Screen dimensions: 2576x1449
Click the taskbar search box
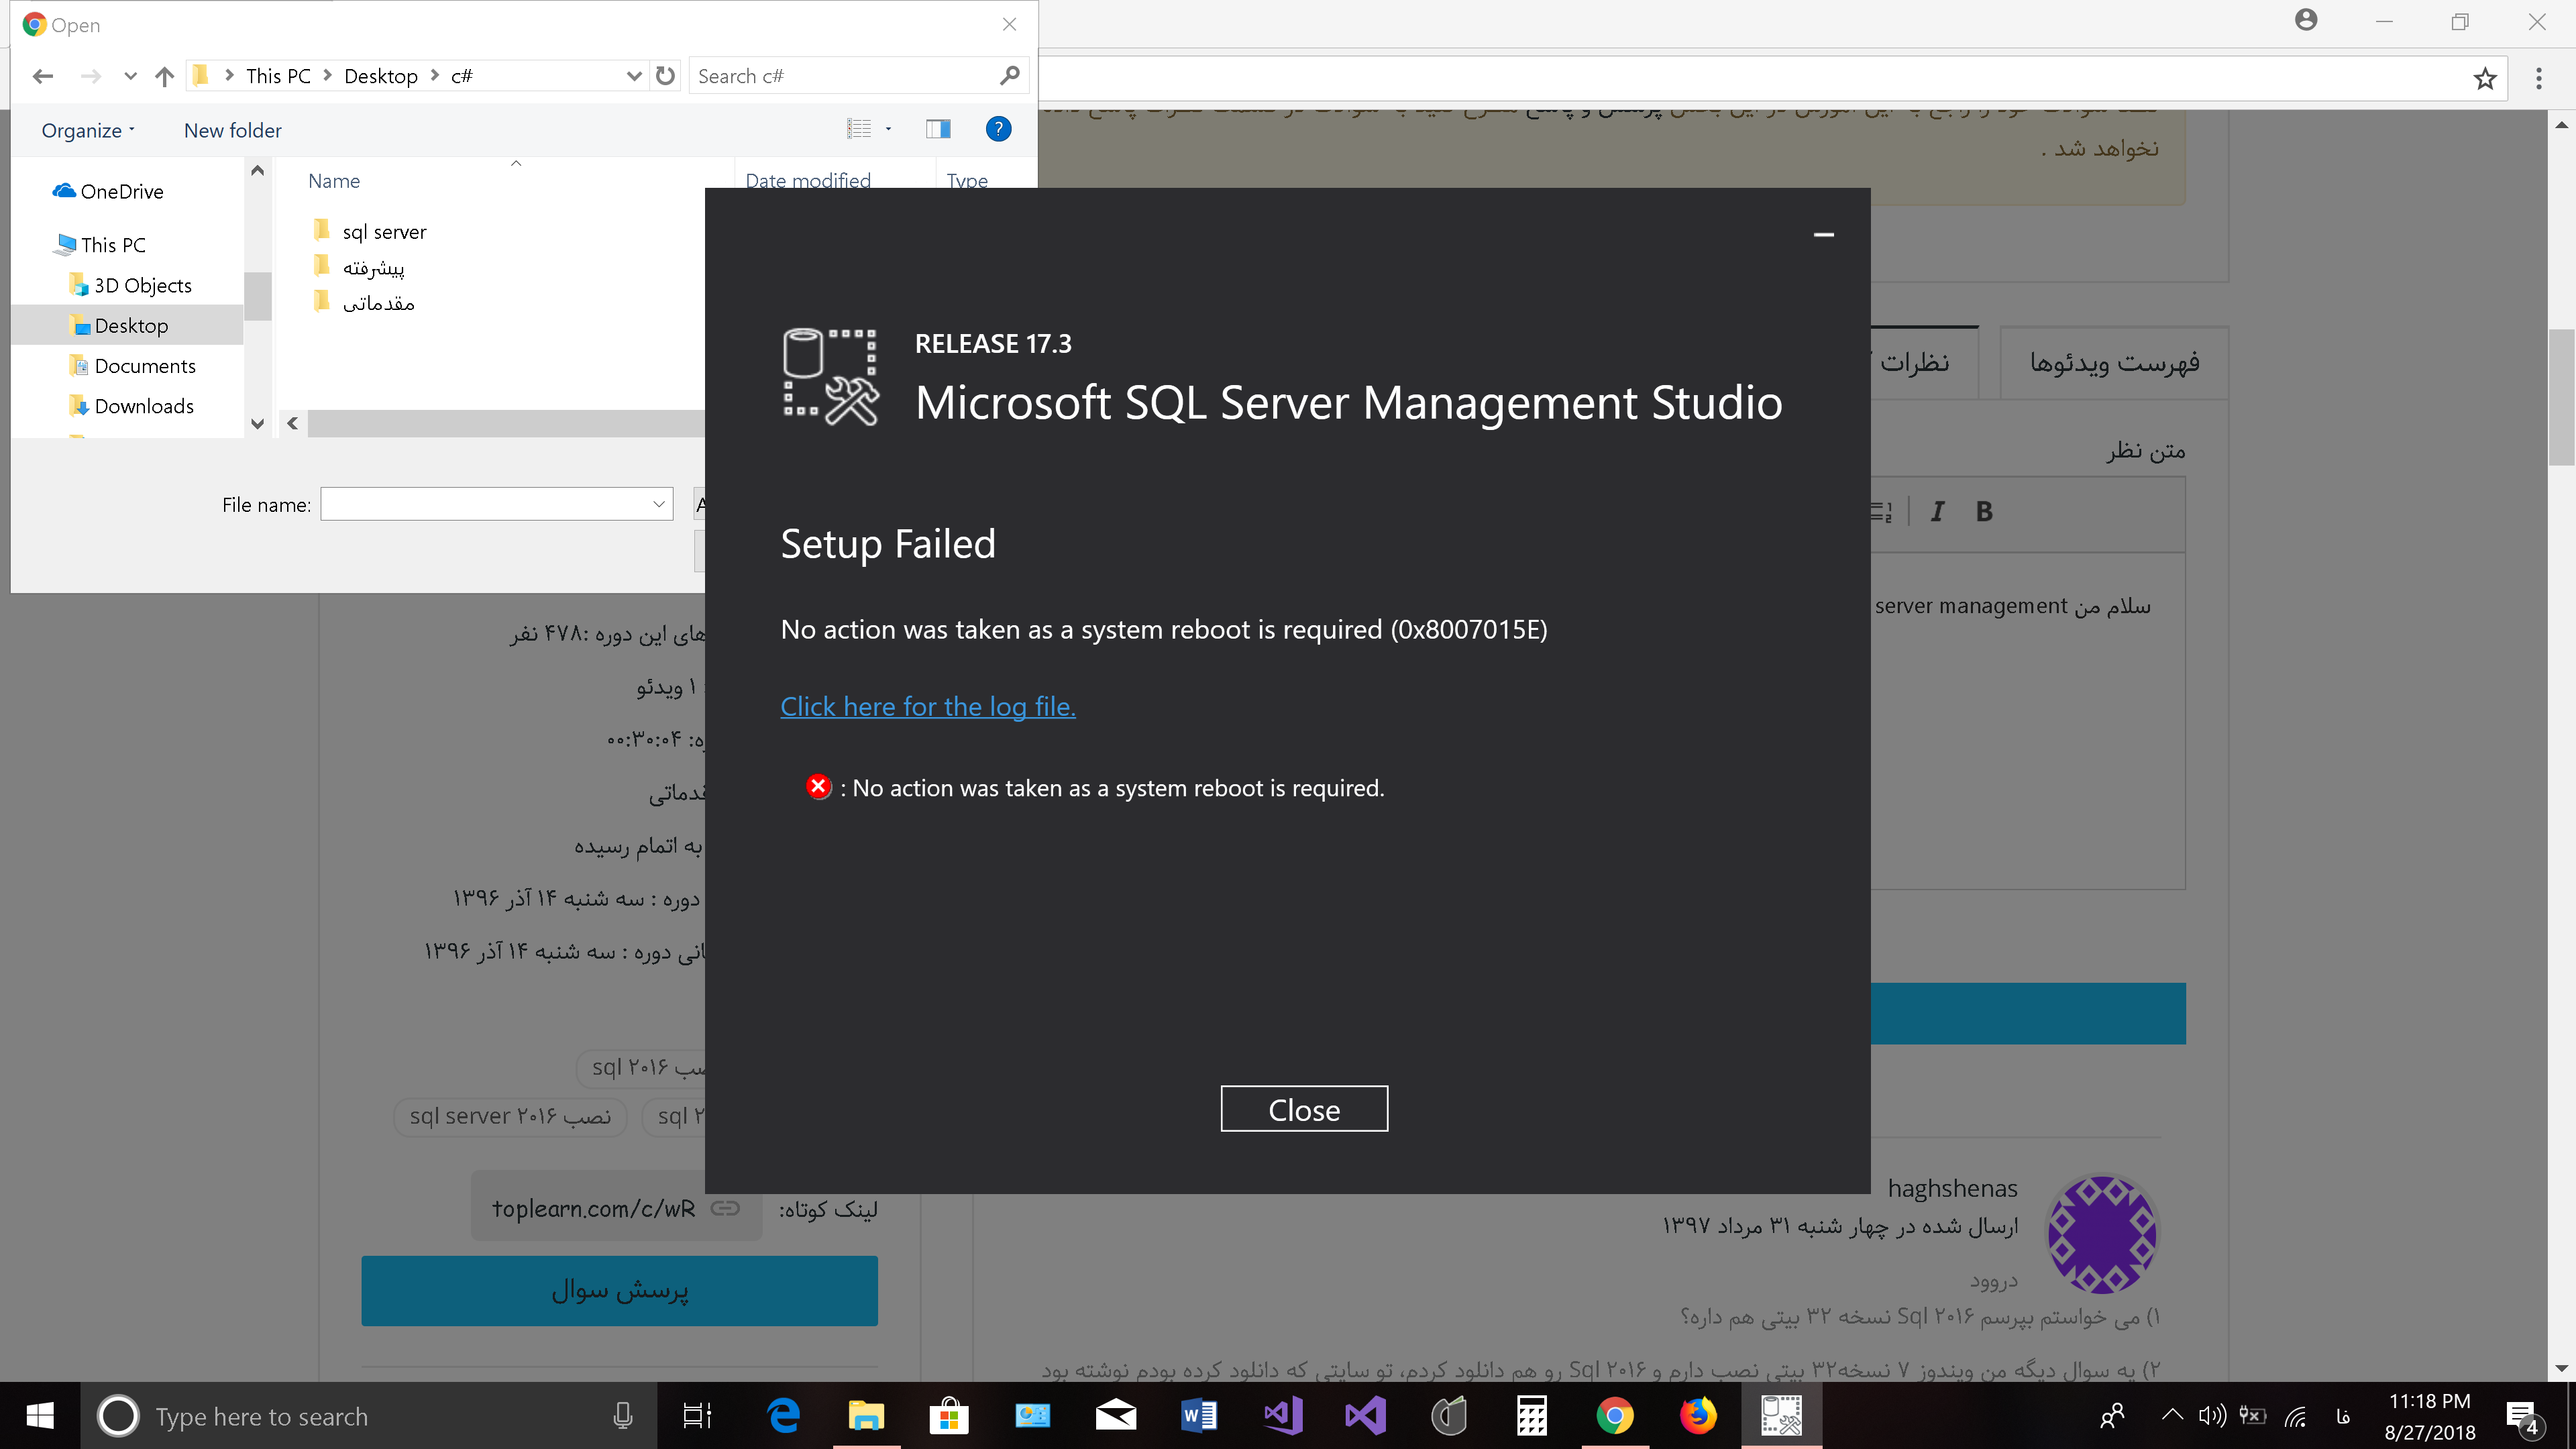(368, 1416)
